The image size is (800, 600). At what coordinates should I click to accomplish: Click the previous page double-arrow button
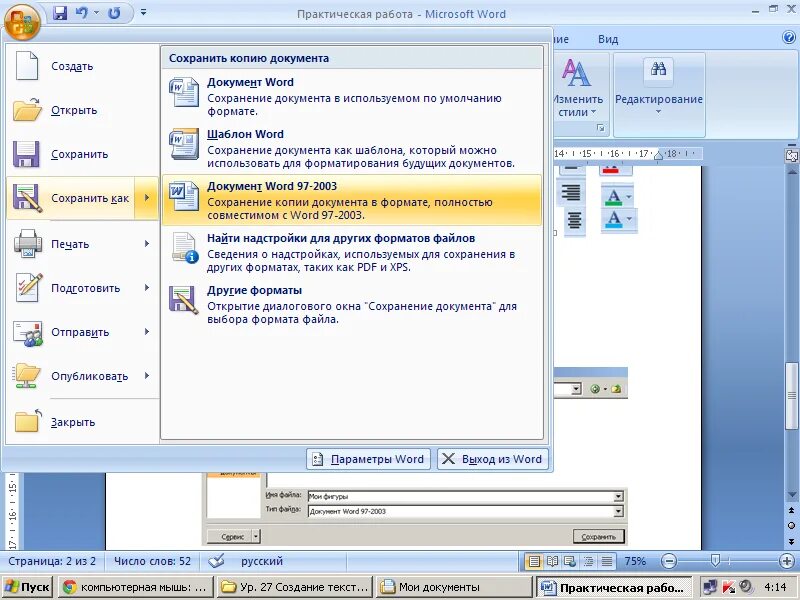click(x=791, y=511)
